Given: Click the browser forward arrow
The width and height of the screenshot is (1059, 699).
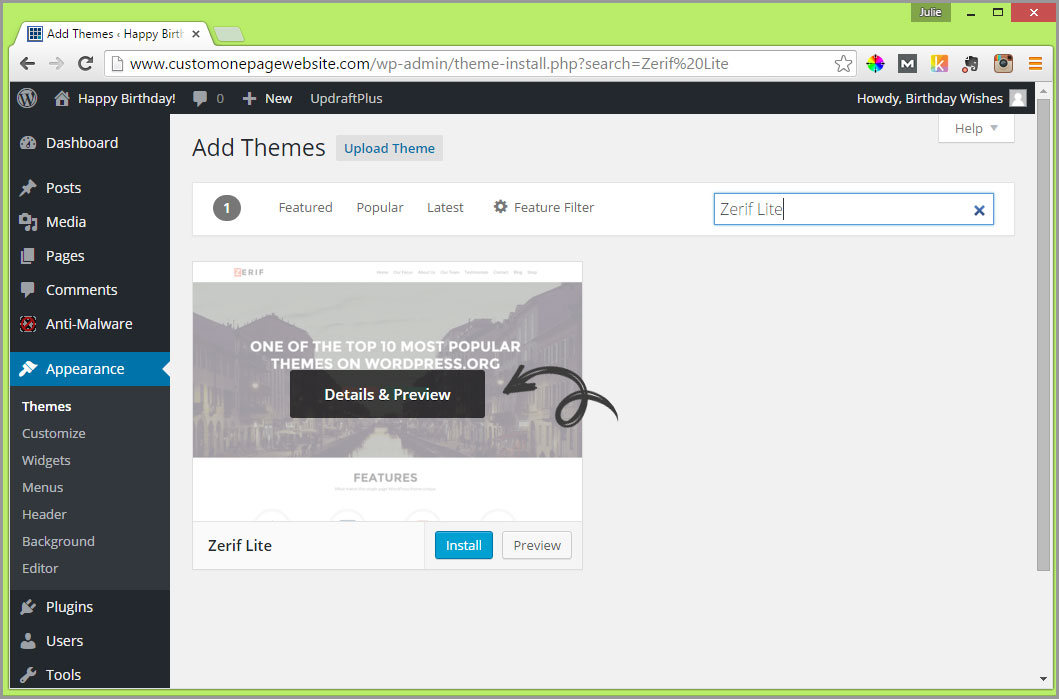Looking at the screenshot, I should [x=56, y=63].
